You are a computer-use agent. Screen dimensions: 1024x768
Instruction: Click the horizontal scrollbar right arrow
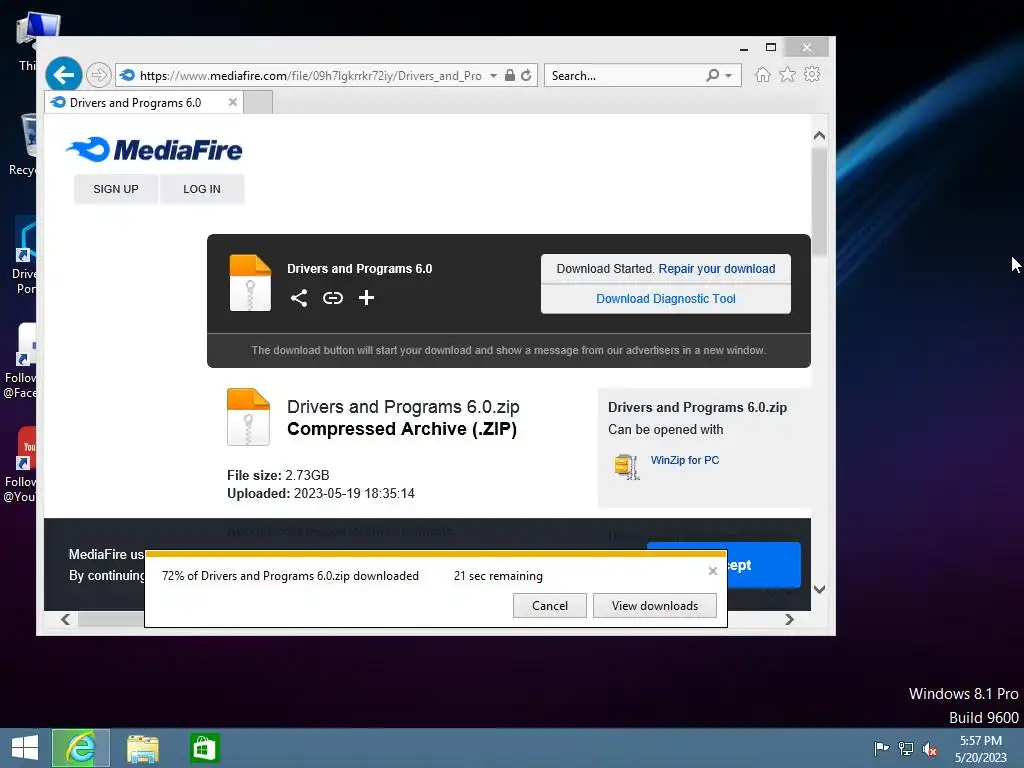click(x=789, y=619)
